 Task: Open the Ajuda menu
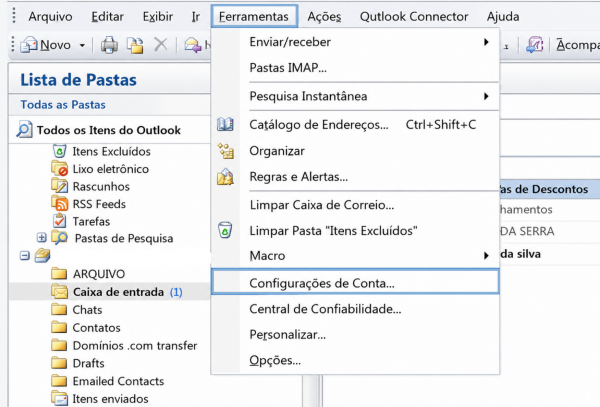click(x=503, y=16)
